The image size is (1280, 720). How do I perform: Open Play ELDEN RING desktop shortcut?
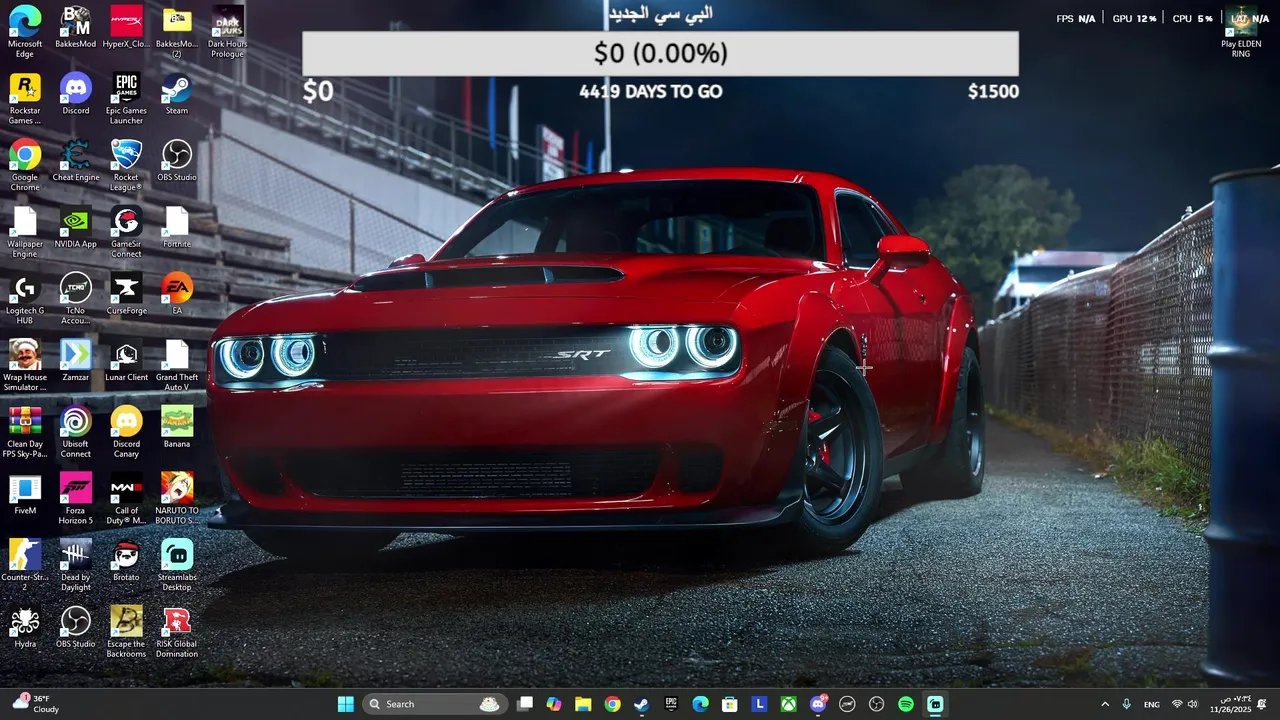(1241, 31)
